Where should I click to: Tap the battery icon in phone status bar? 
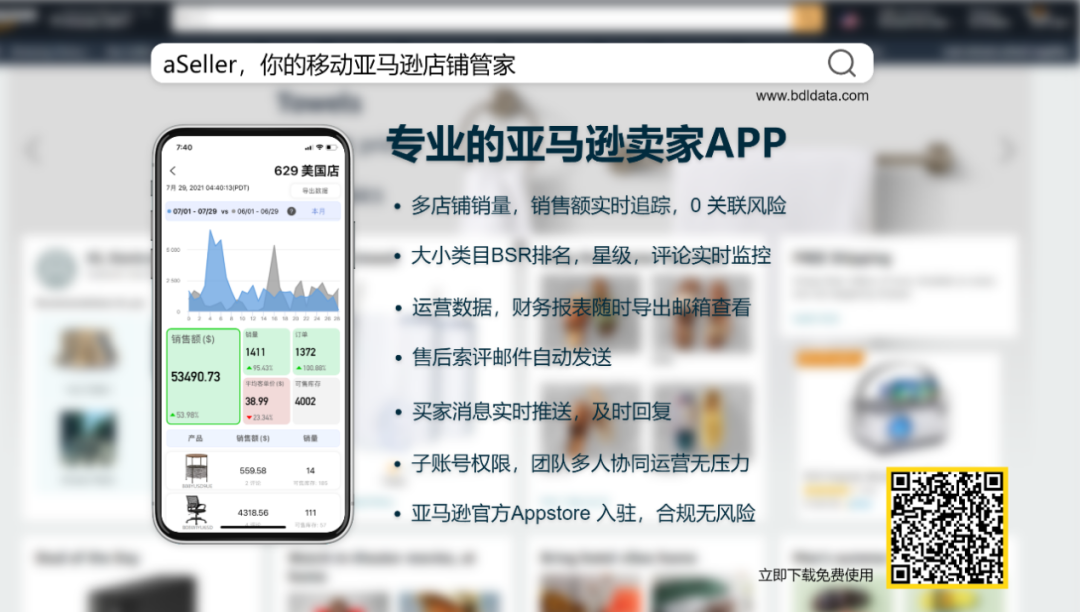pyautogui.click(x=333, y=147)
